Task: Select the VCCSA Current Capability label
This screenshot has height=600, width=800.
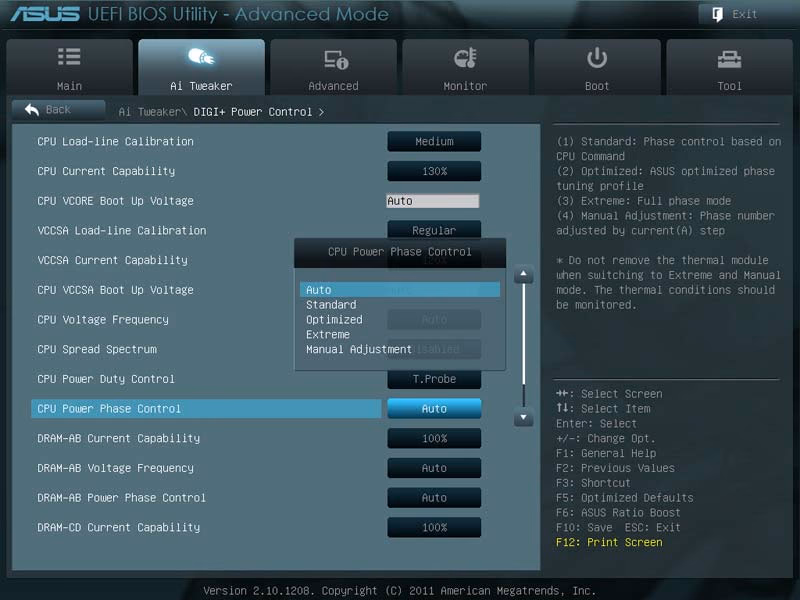Action: coord(112,260)
